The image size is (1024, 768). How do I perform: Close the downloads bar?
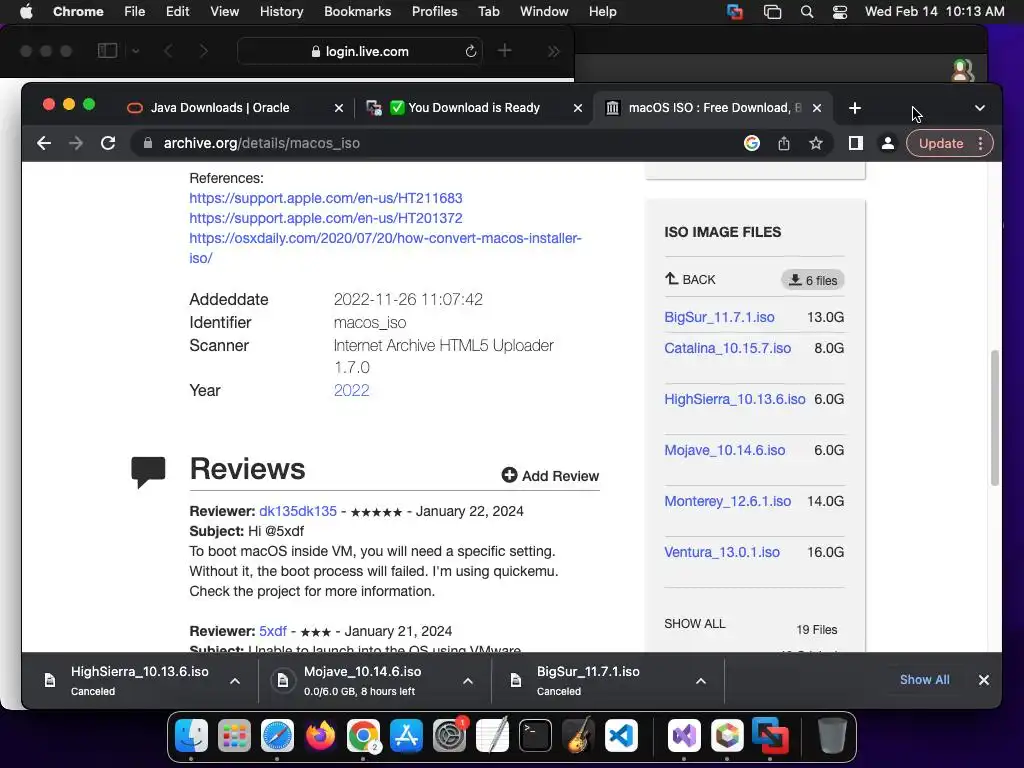(x=984, y=680)
